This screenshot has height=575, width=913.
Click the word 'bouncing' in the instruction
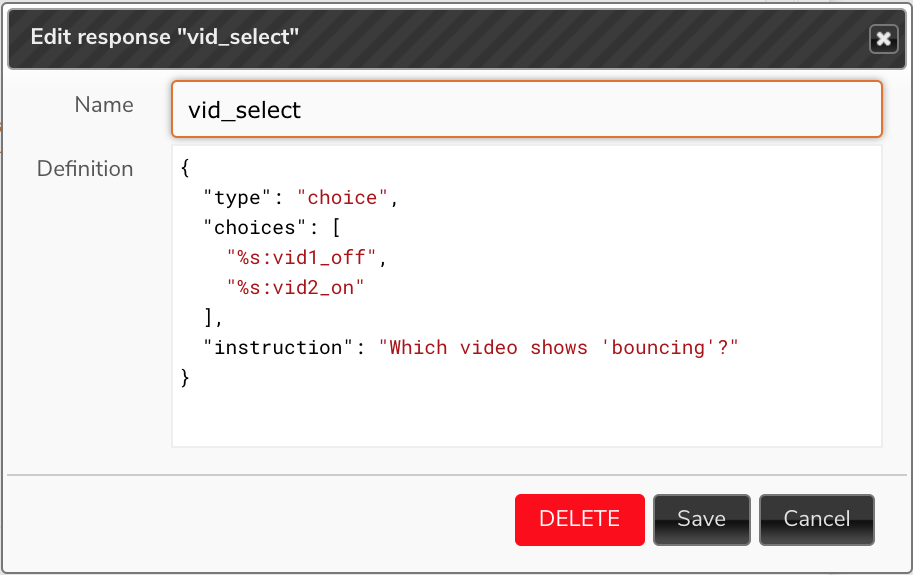pyautogui.click(x=658, y=347)
